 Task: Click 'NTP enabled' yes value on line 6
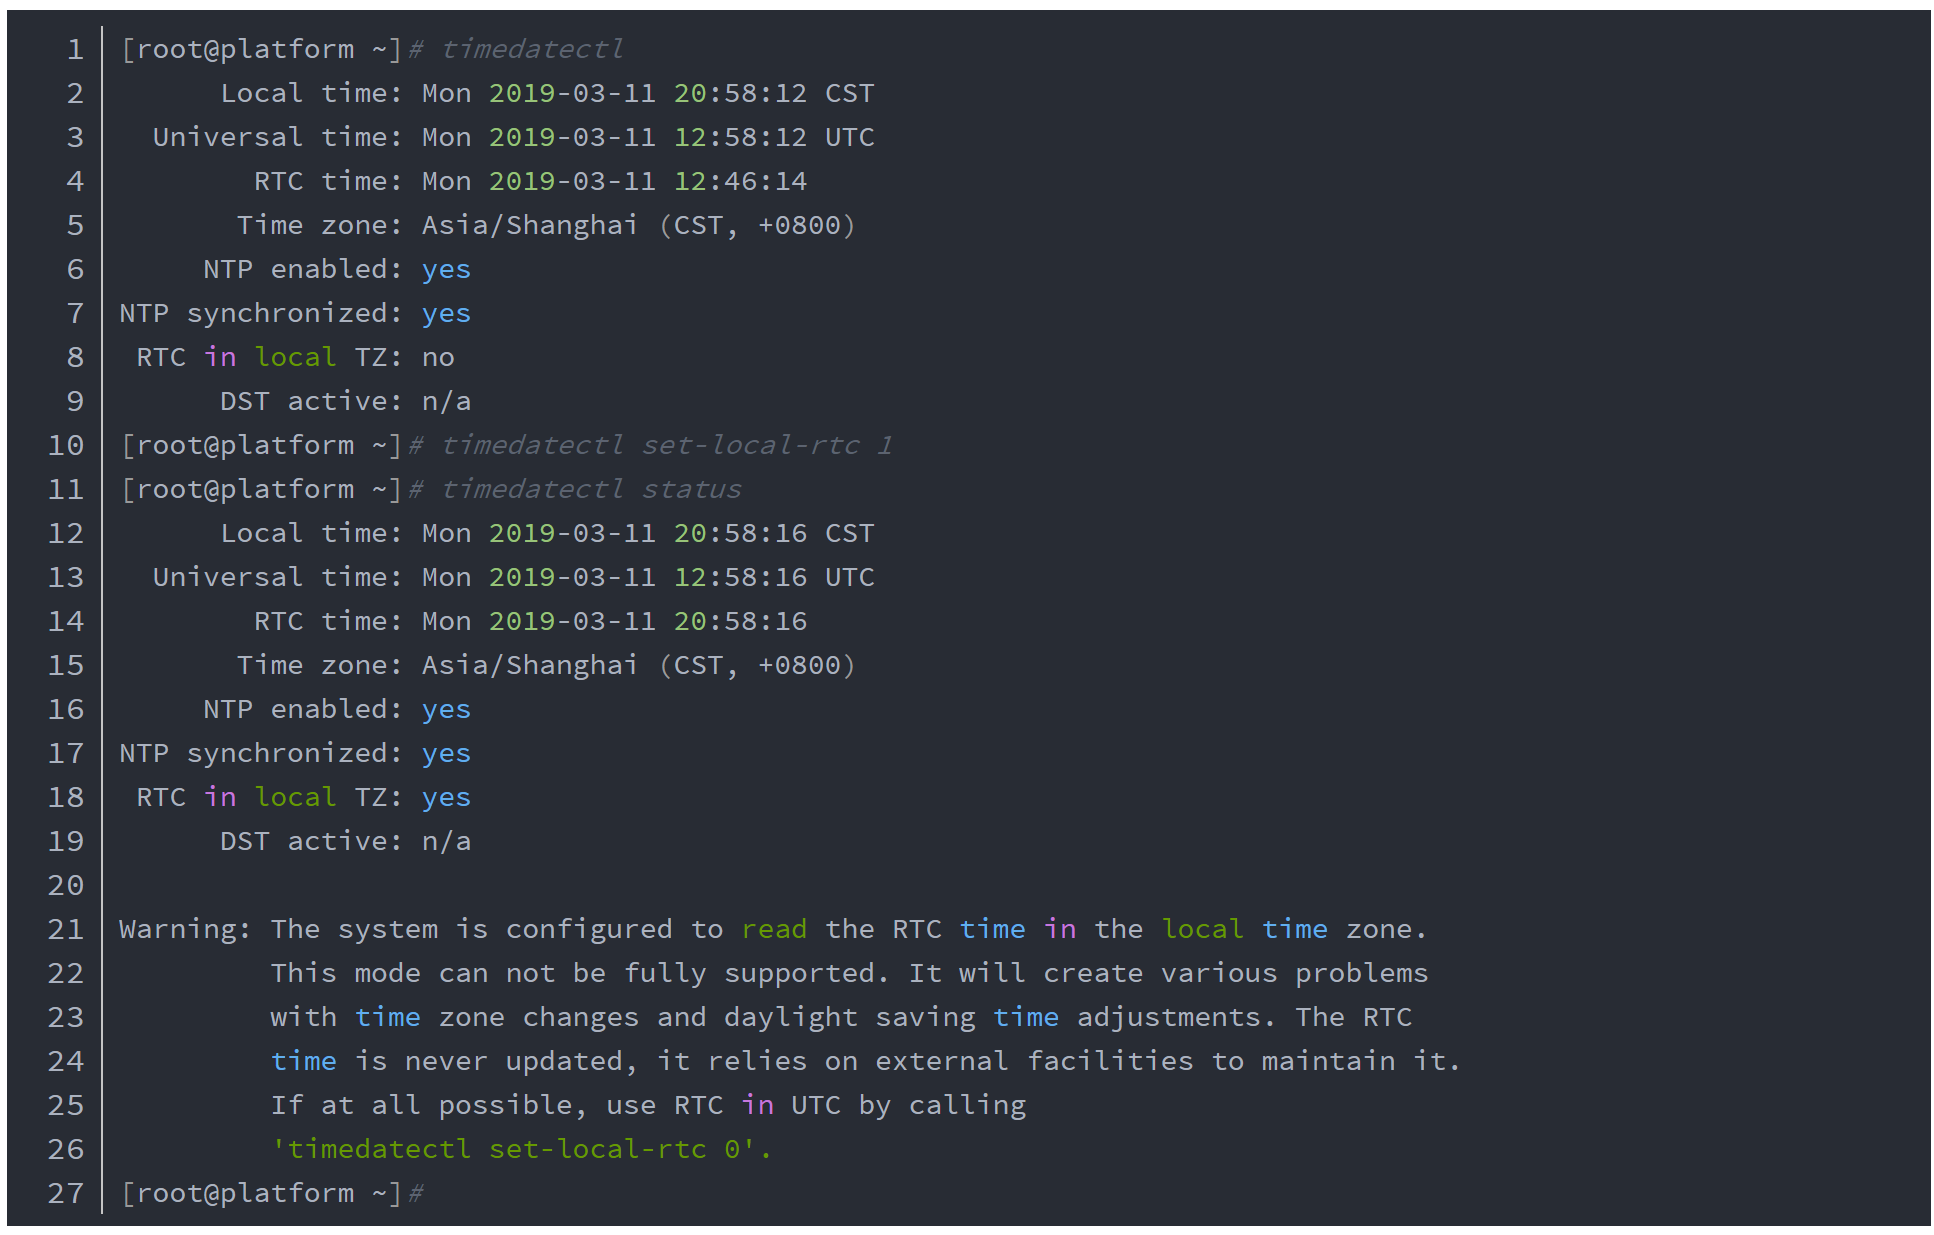click(x=446, y=269)
